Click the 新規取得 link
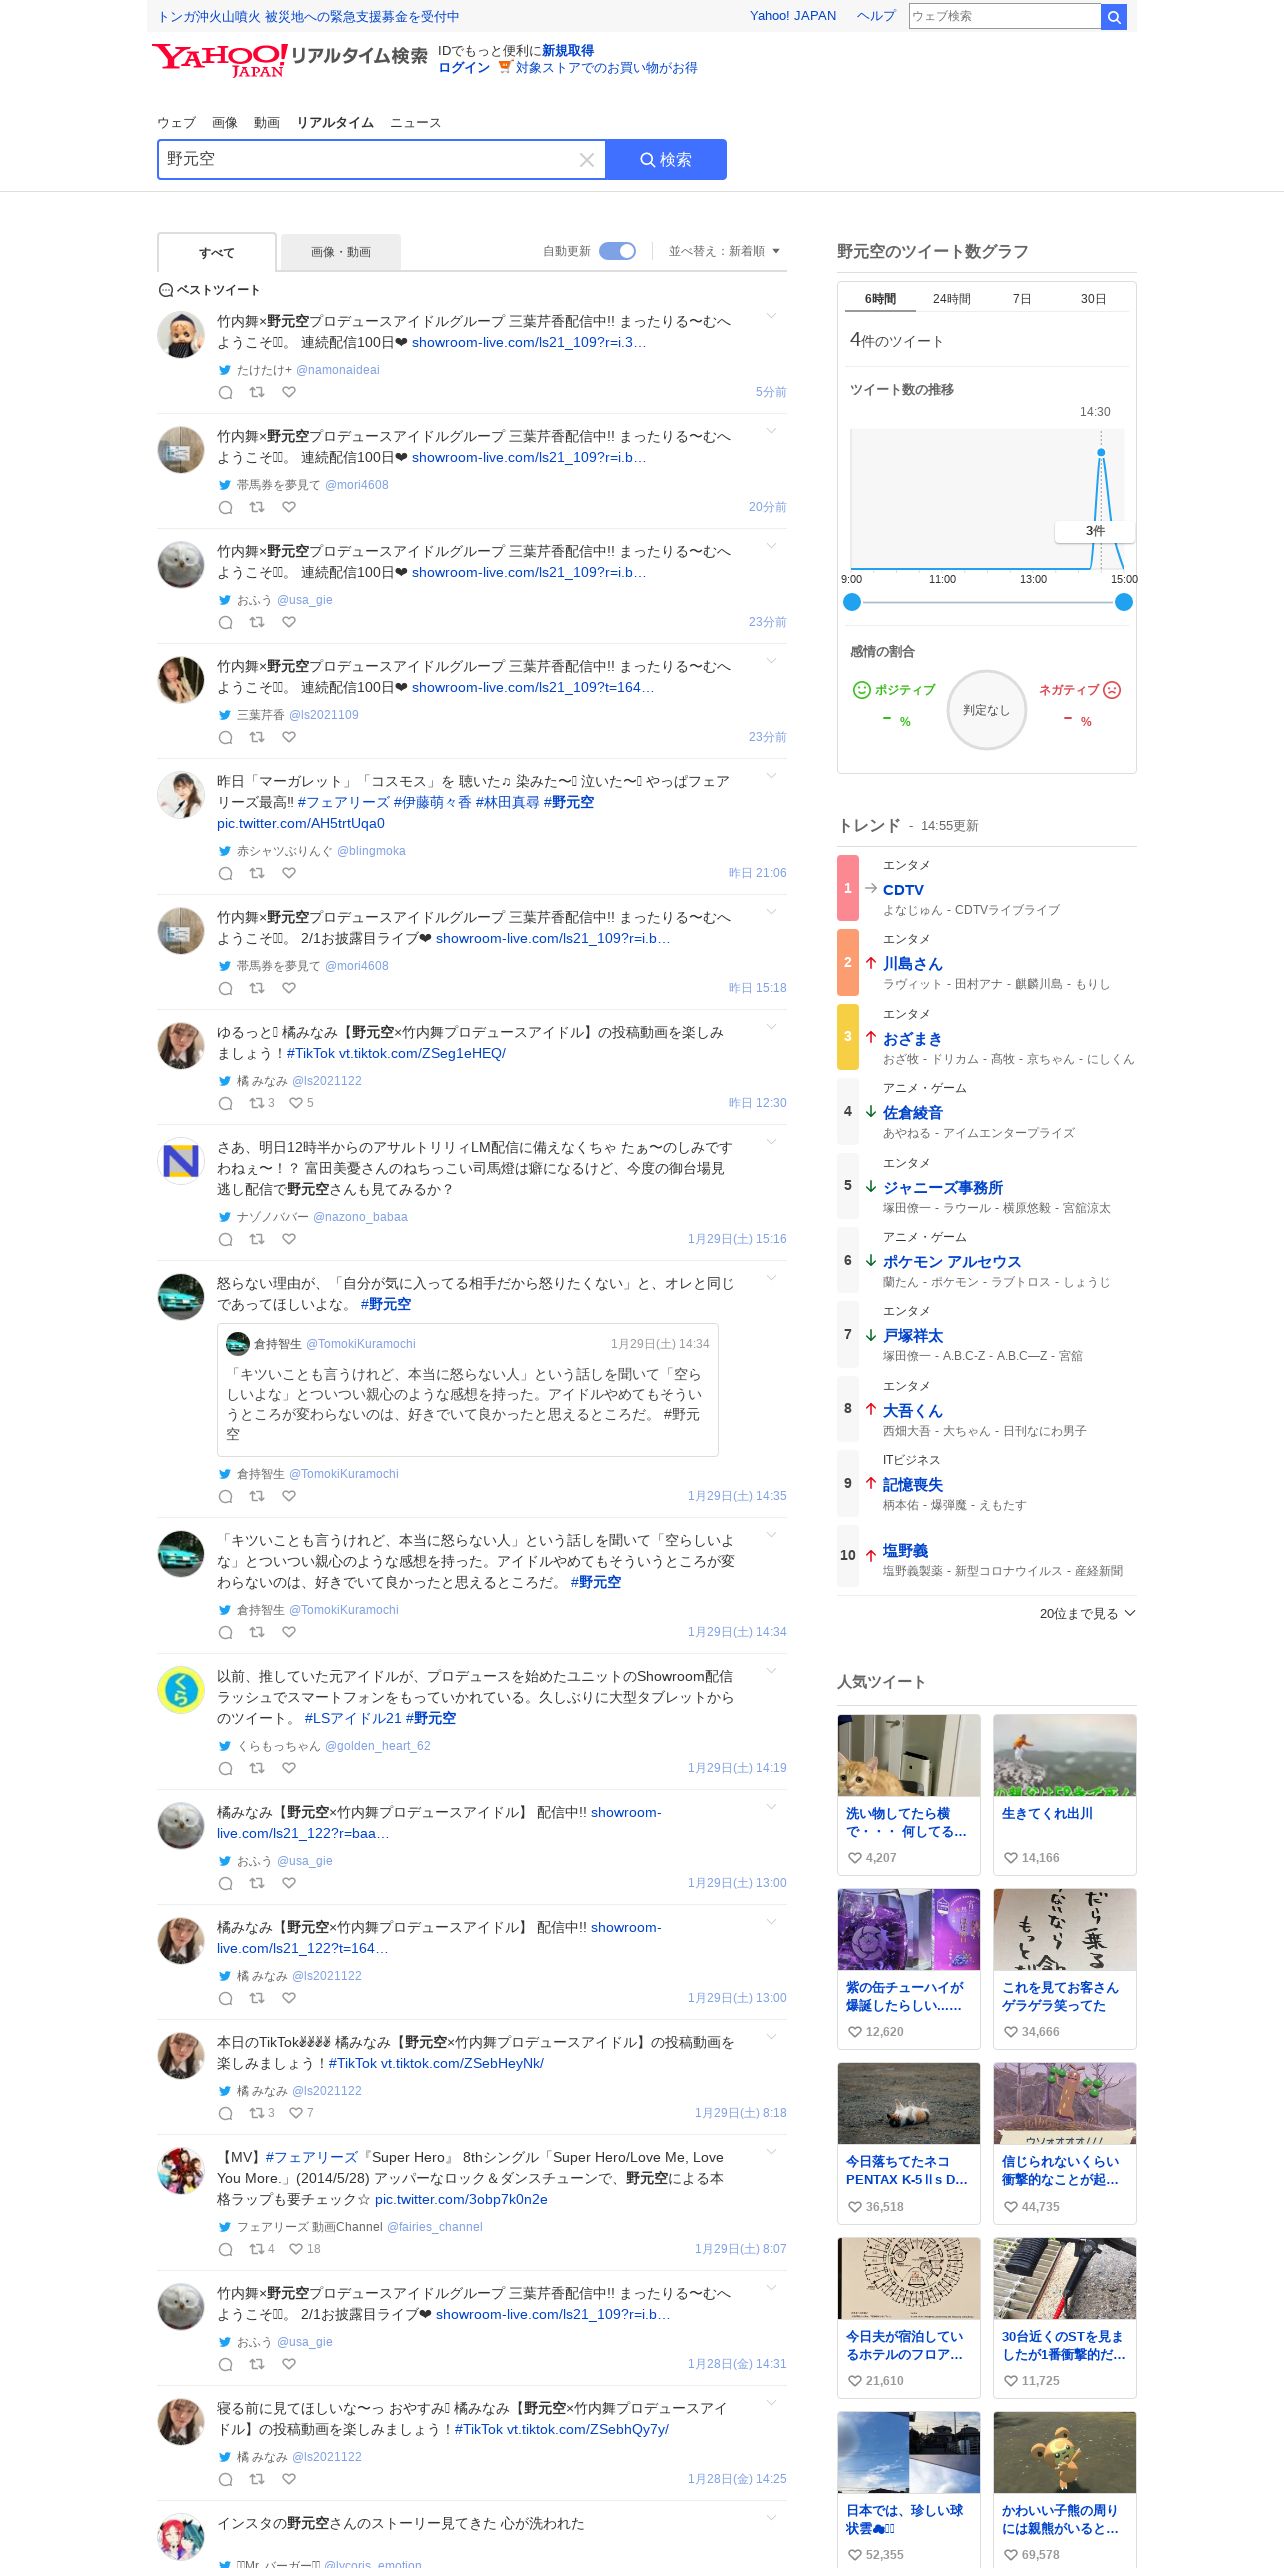Screen dimensions: 1284x2568 pos(568,51)
